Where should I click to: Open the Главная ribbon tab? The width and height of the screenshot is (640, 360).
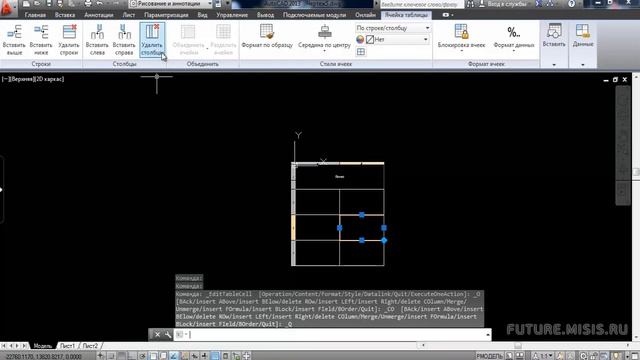(x=35, y=15)
